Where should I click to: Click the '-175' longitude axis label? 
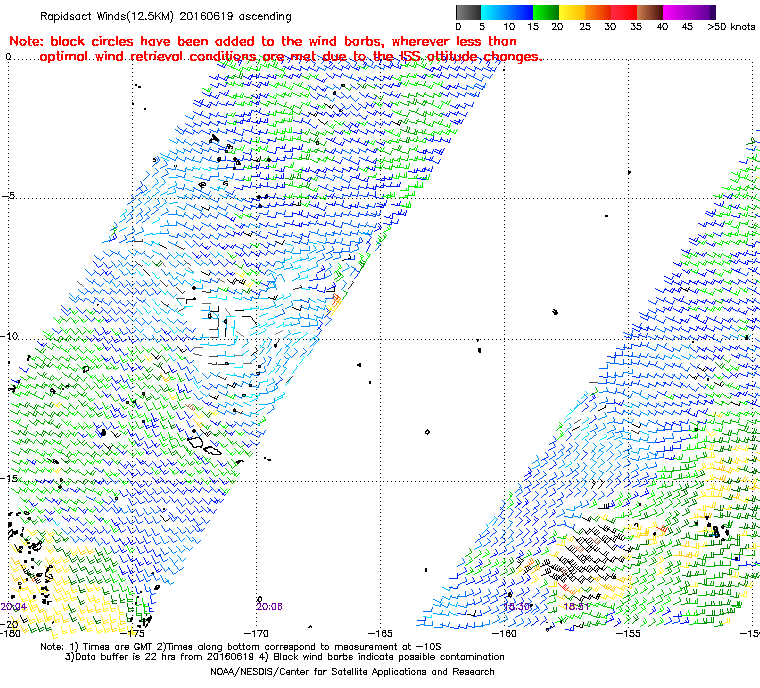[133, 633]
